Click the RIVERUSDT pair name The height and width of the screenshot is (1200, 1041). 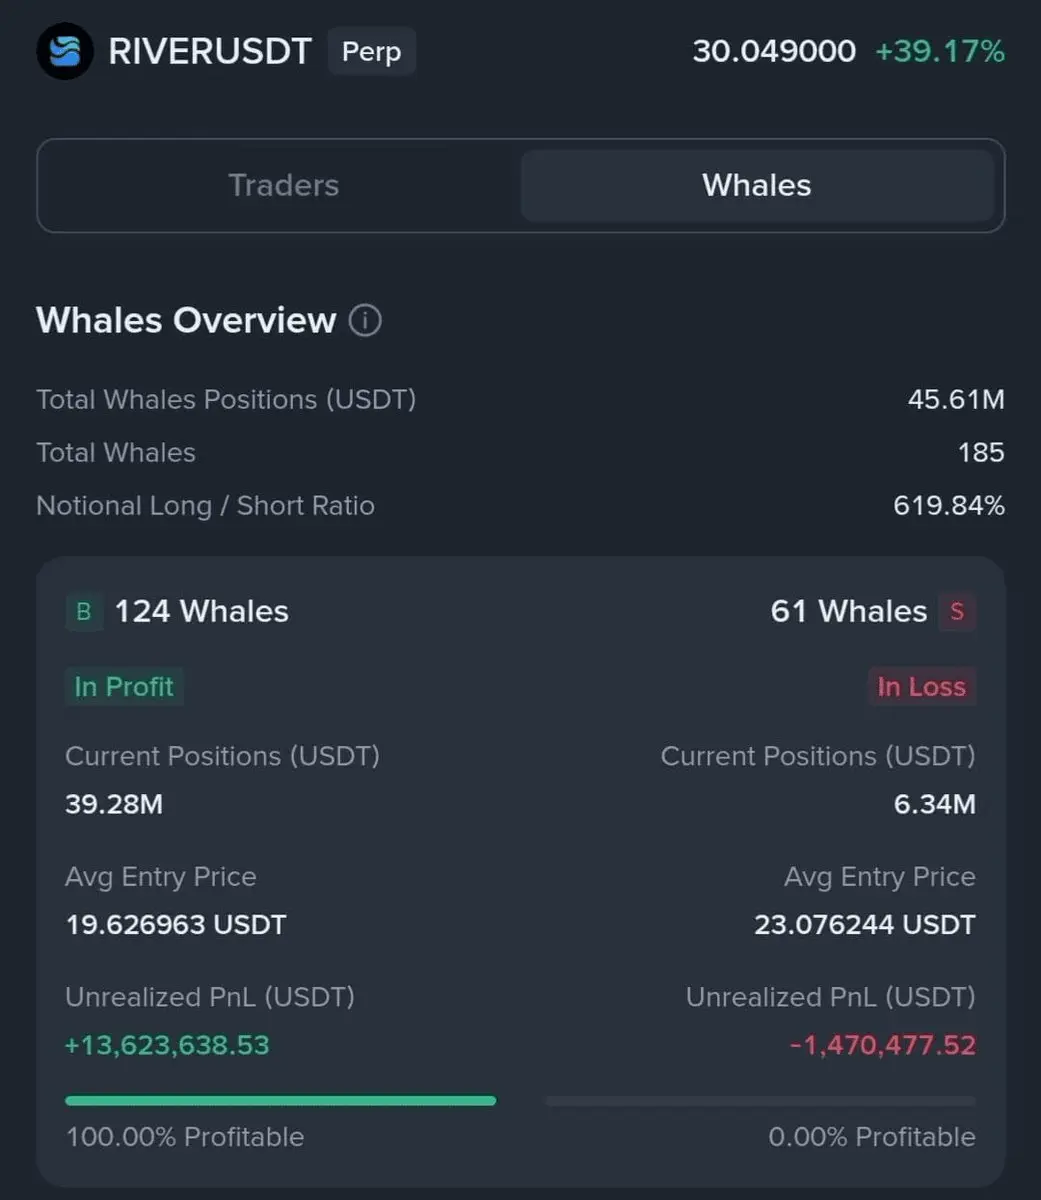210,51
